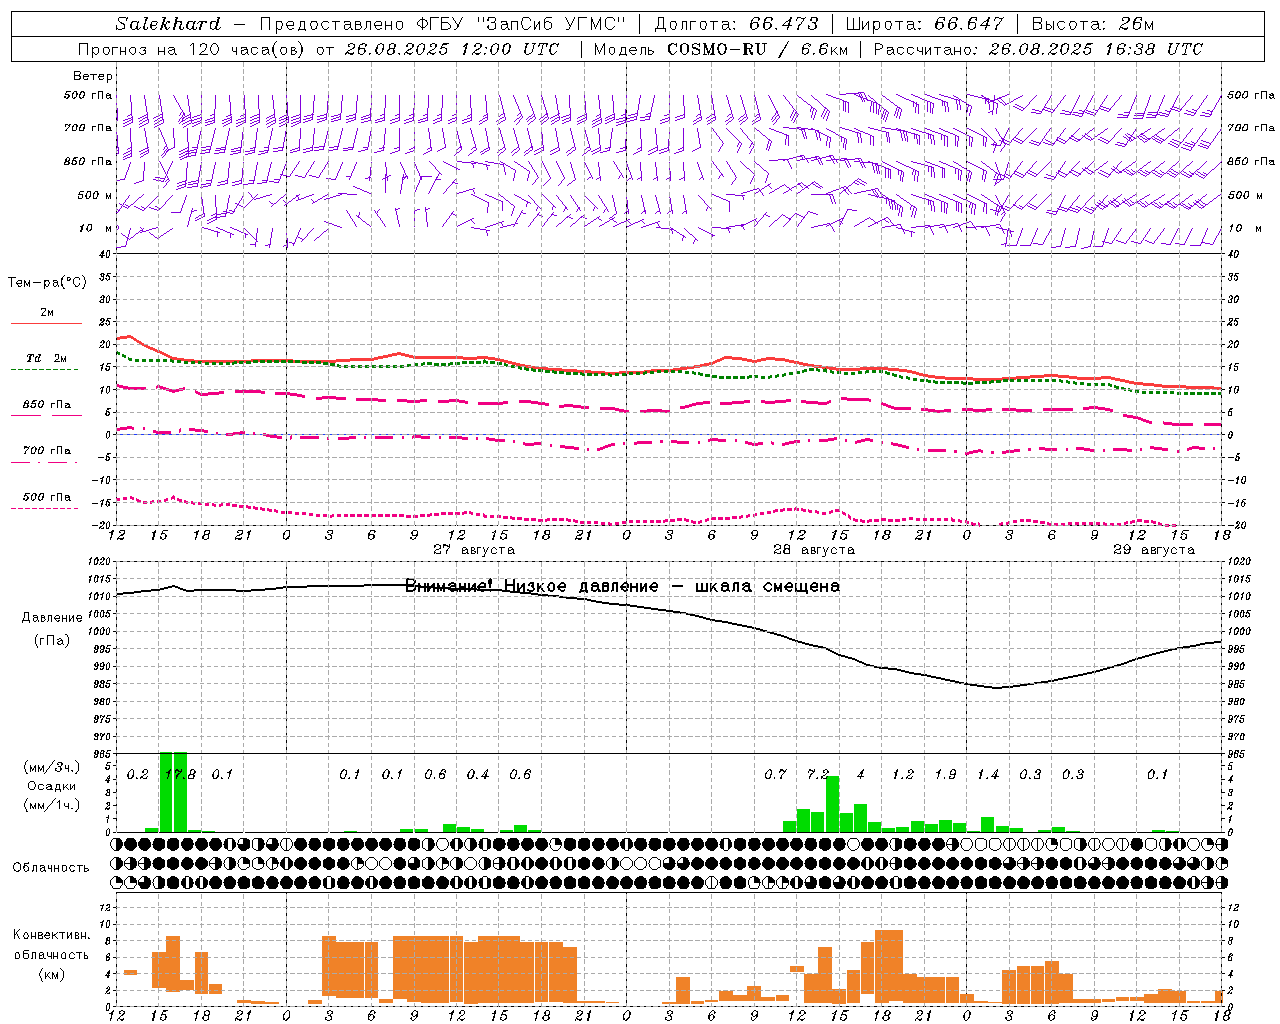Click the "Рассчитано: 26.08.2025 16:38 UTC" timestamp
The width and height of the screenshot is (1280, 1024).
pos(1038,49)
